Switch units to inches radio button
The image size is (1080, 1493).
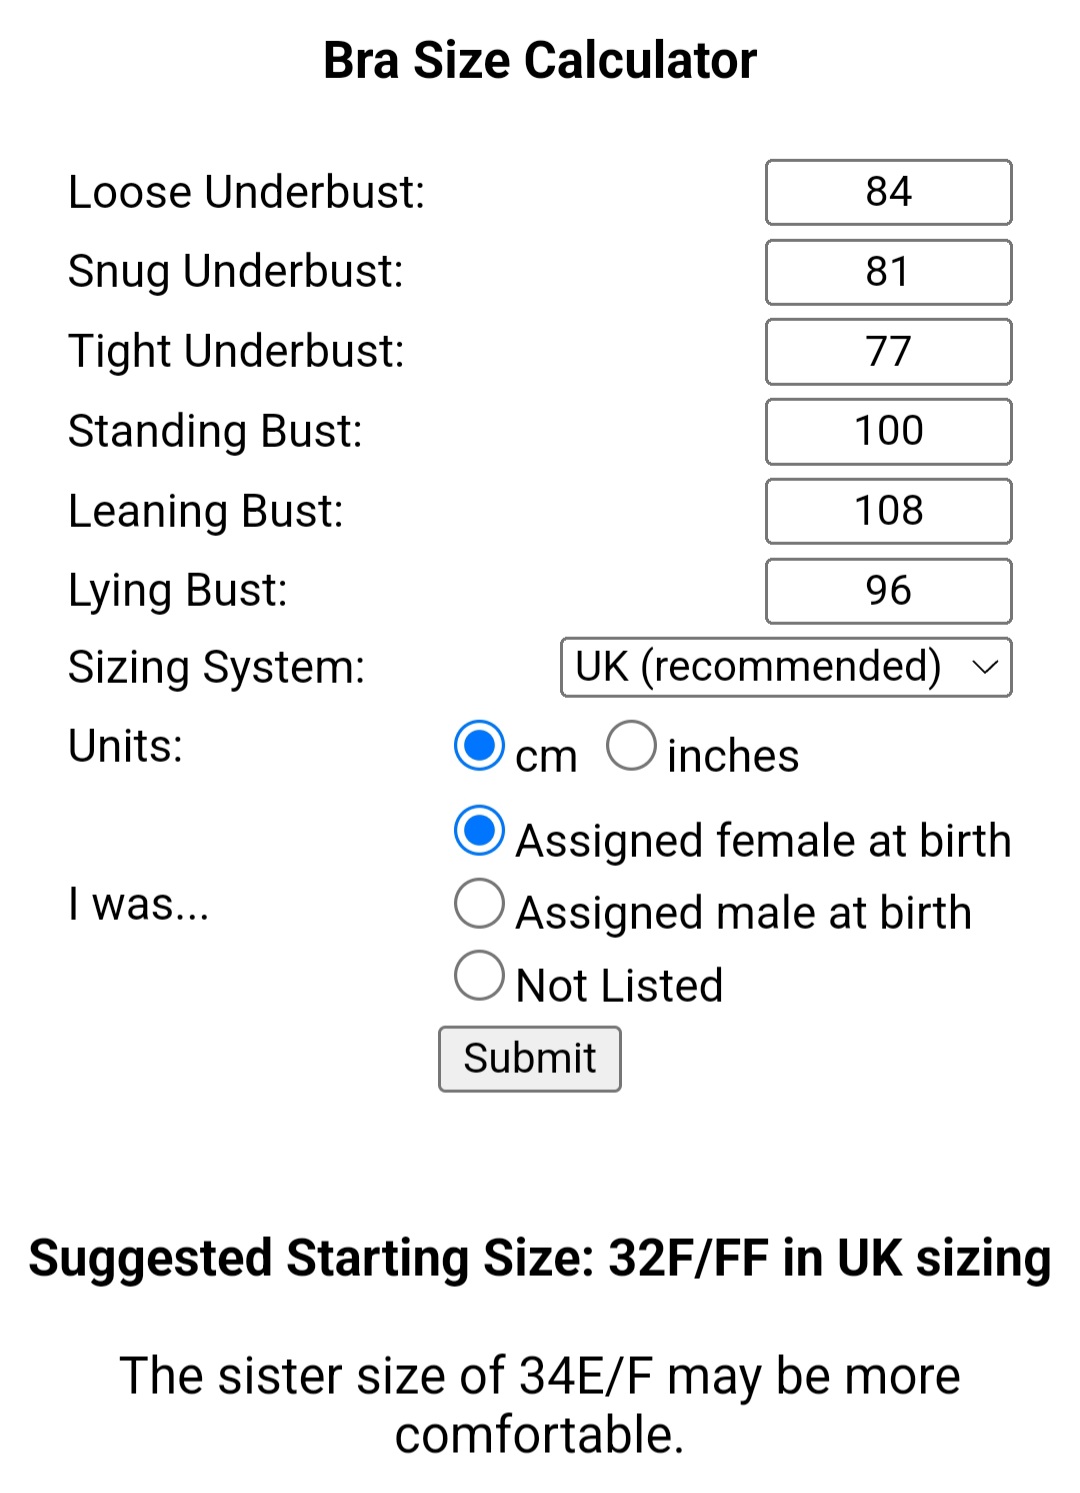pos(631,746)
